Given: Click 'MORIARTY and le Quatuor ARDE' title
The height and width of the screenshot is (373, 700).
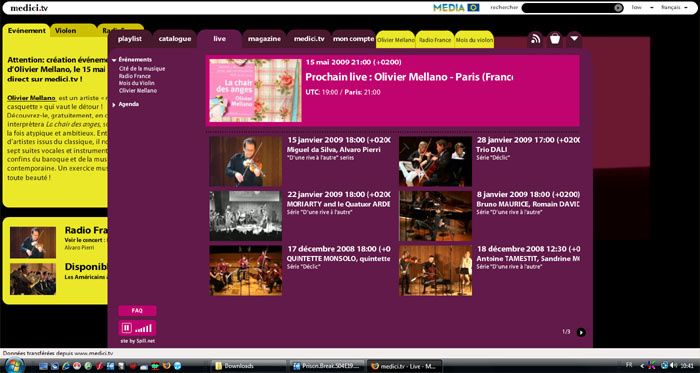Looking at the screenshot, I should 338,204.
